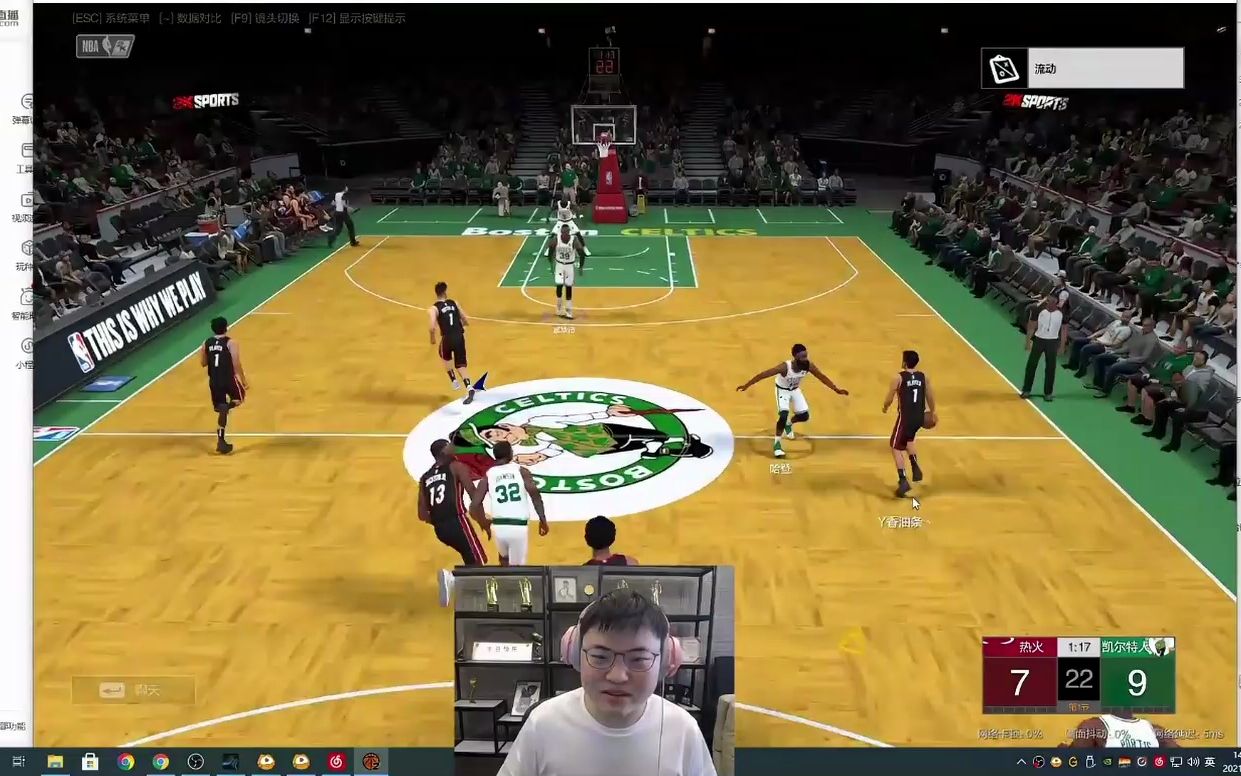Click the [ESC] 系统菜单 hint

[x=111, y=18]
